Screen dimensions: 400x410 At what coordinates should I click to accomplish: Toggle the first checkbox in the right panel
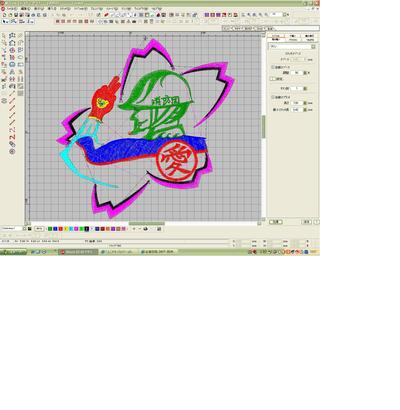(x=273, y=67)
